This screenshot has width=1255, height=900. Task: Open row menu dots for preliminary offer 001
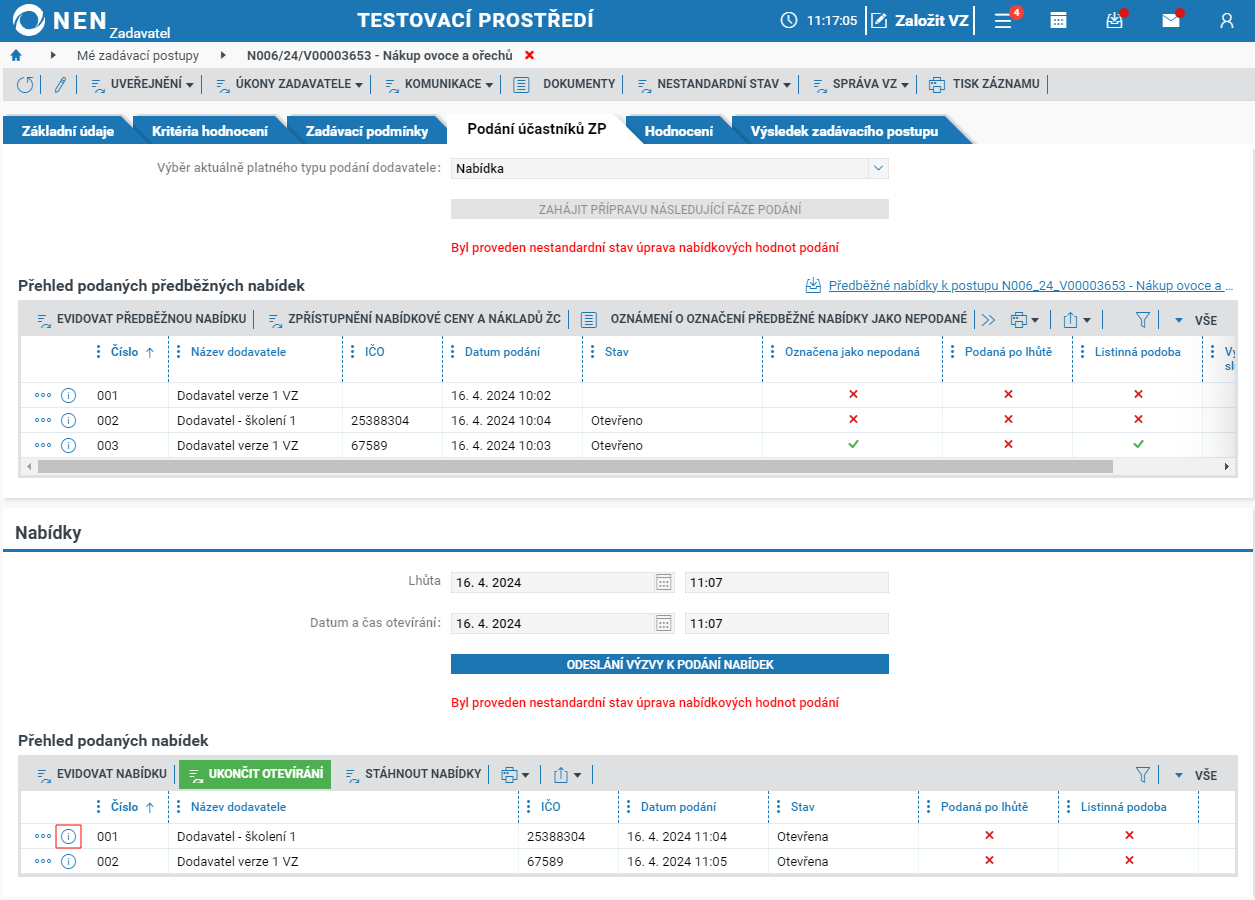[42, 395]
